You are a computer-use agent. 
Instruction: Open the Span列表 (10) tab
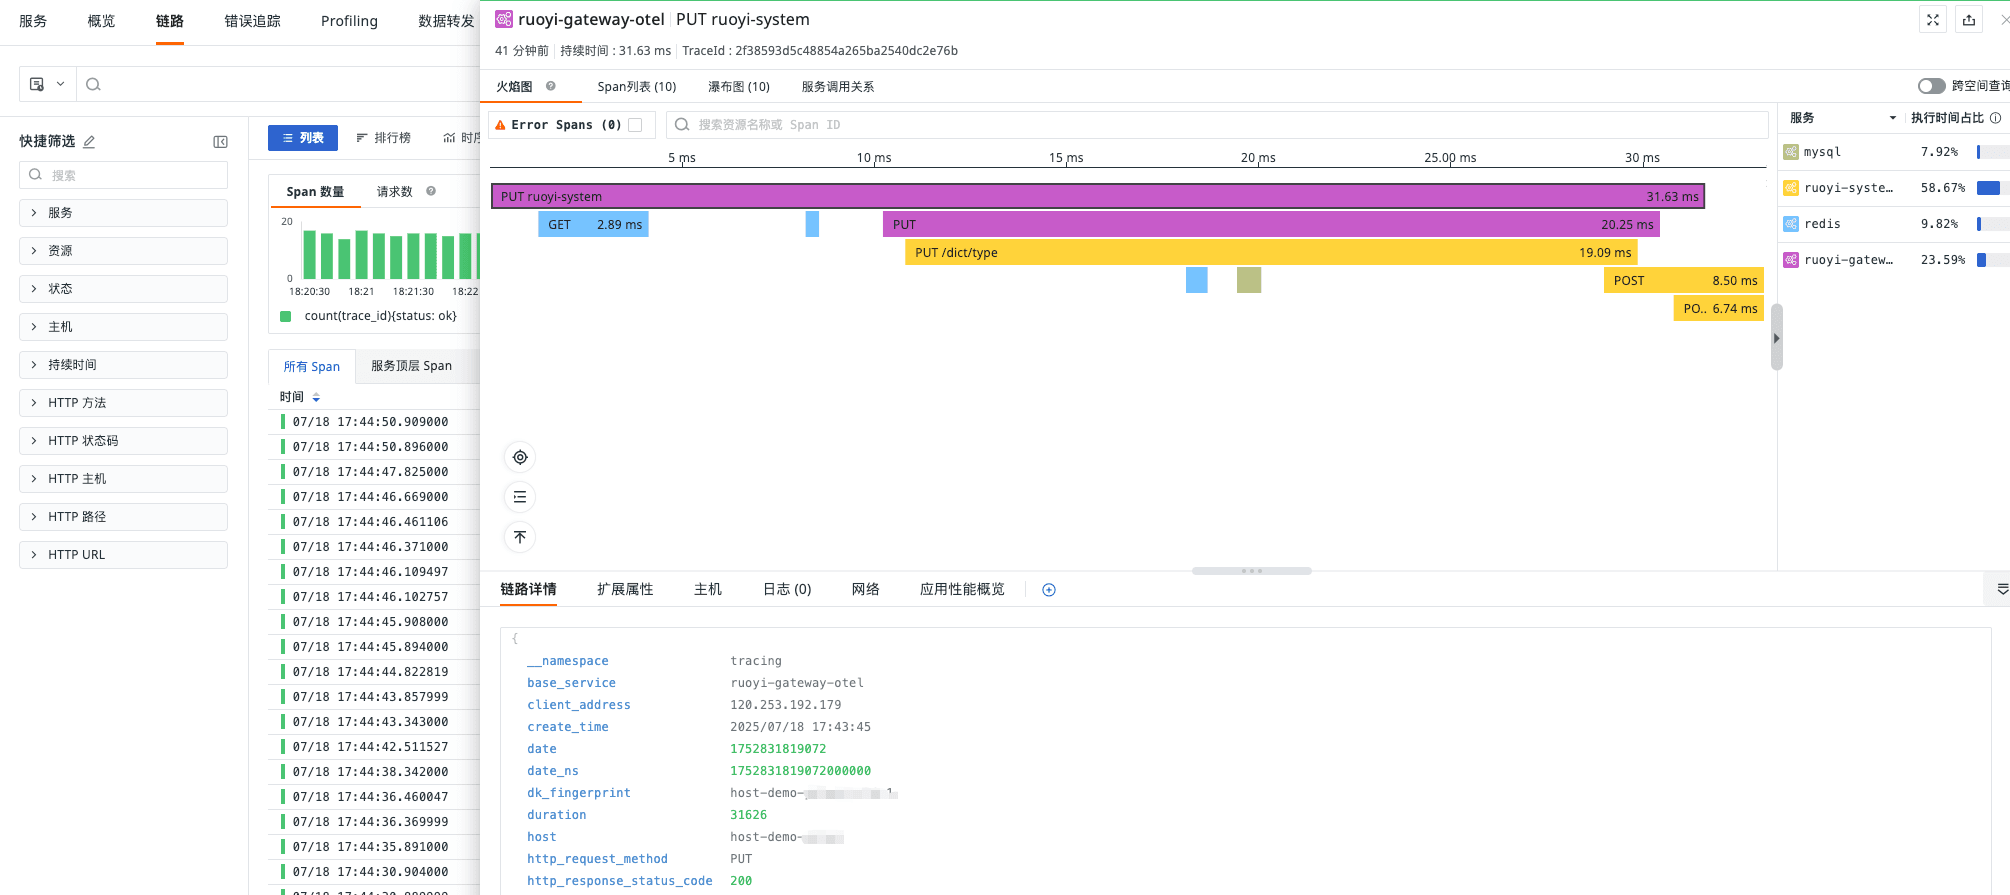tap(637, 87)
